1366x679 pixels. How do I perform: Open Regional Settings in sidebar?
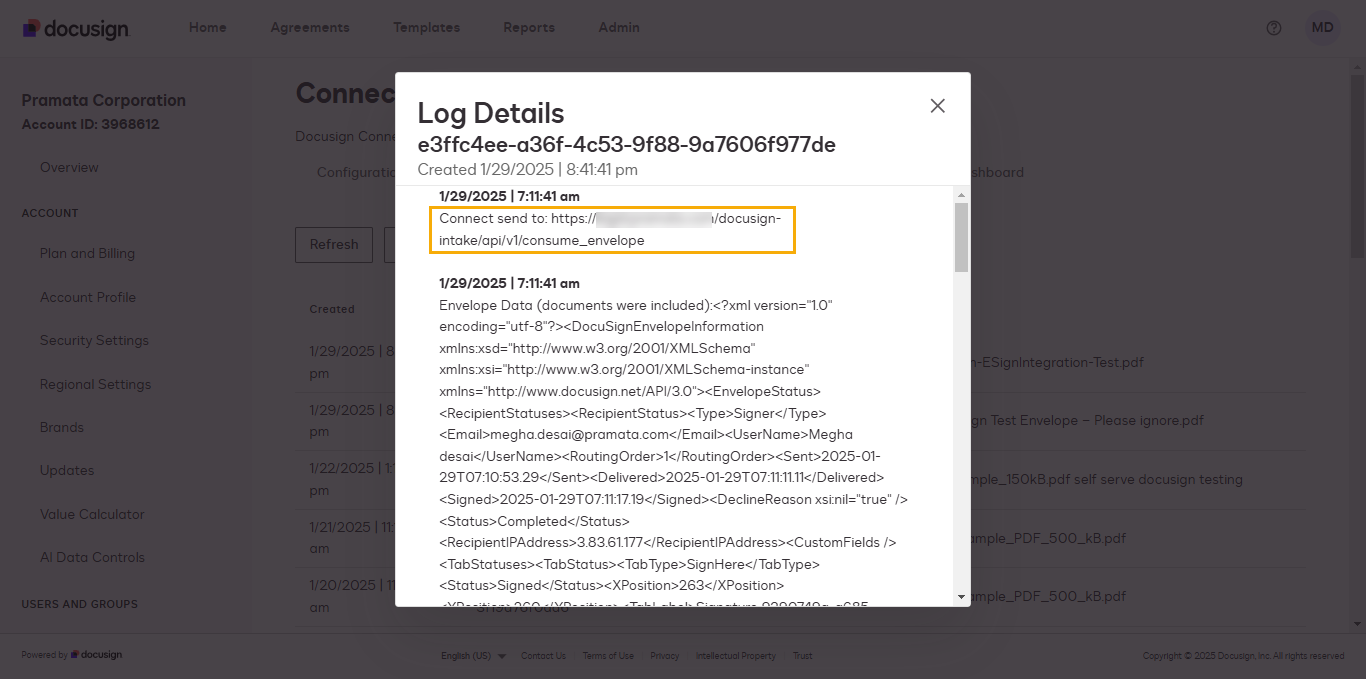(95, 385)
